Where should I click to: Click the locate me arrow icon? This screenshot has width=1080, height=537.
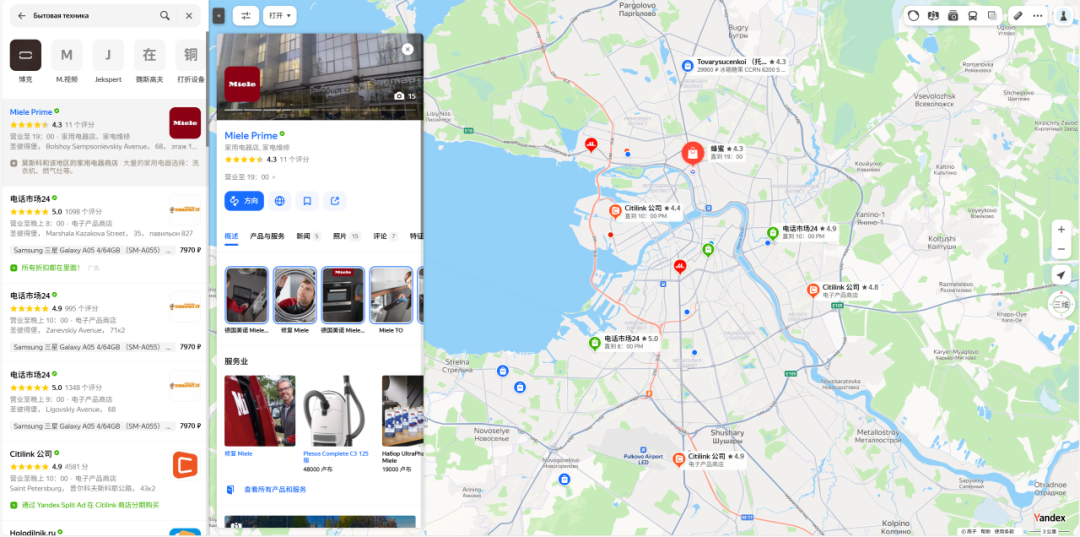[x=1061, y=275]
